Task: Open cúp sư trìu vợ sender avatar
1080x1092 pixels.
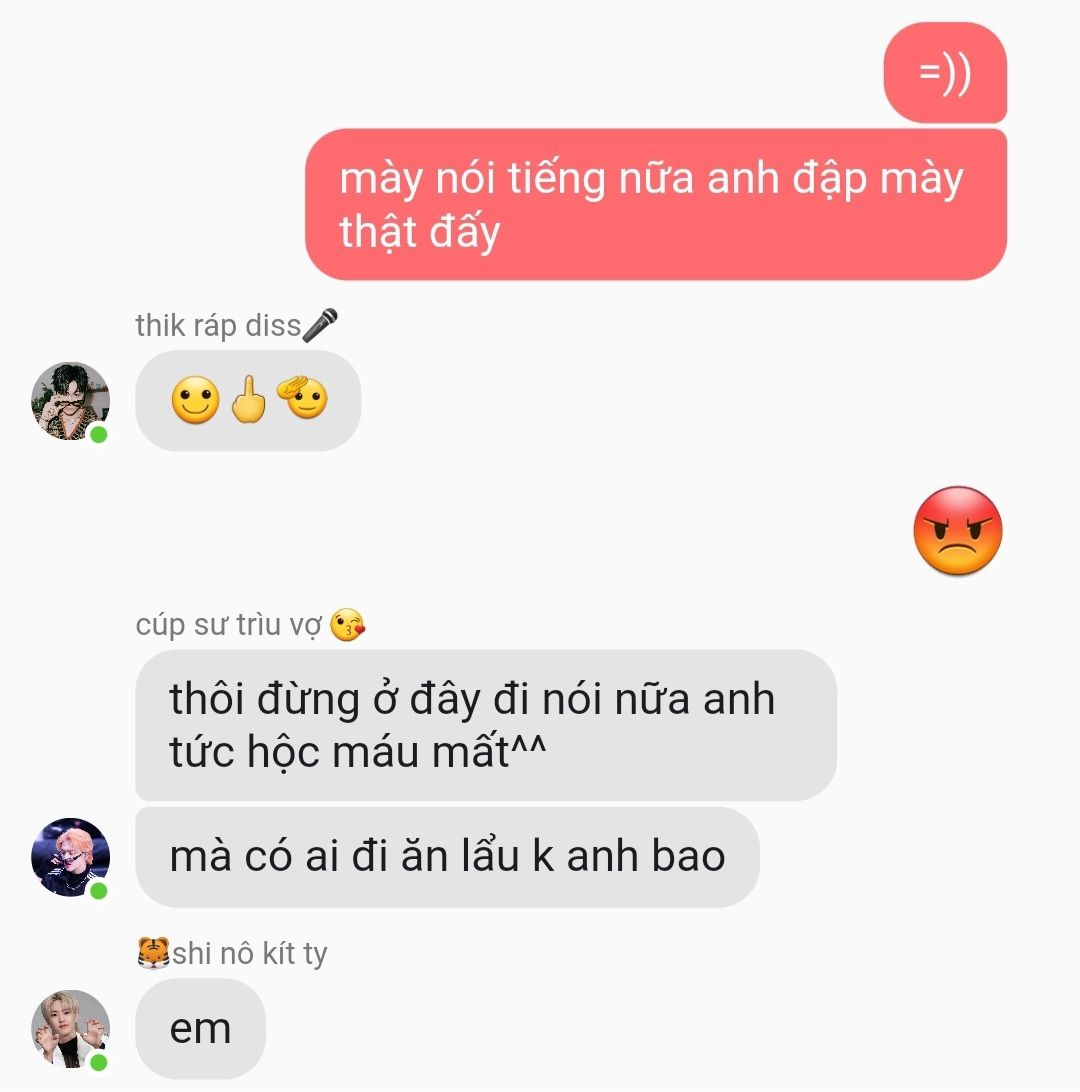Action: pos(70,857)
